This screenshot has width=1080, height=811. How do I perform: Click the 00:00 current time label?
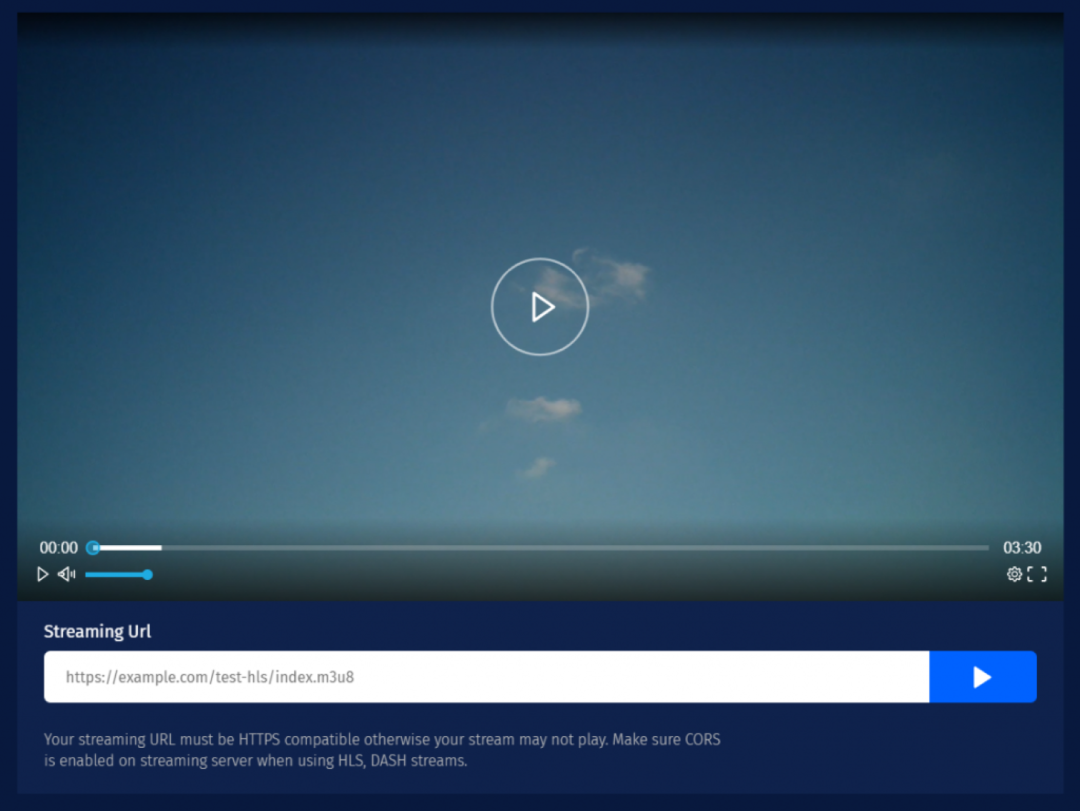click(x=59, y=548)
